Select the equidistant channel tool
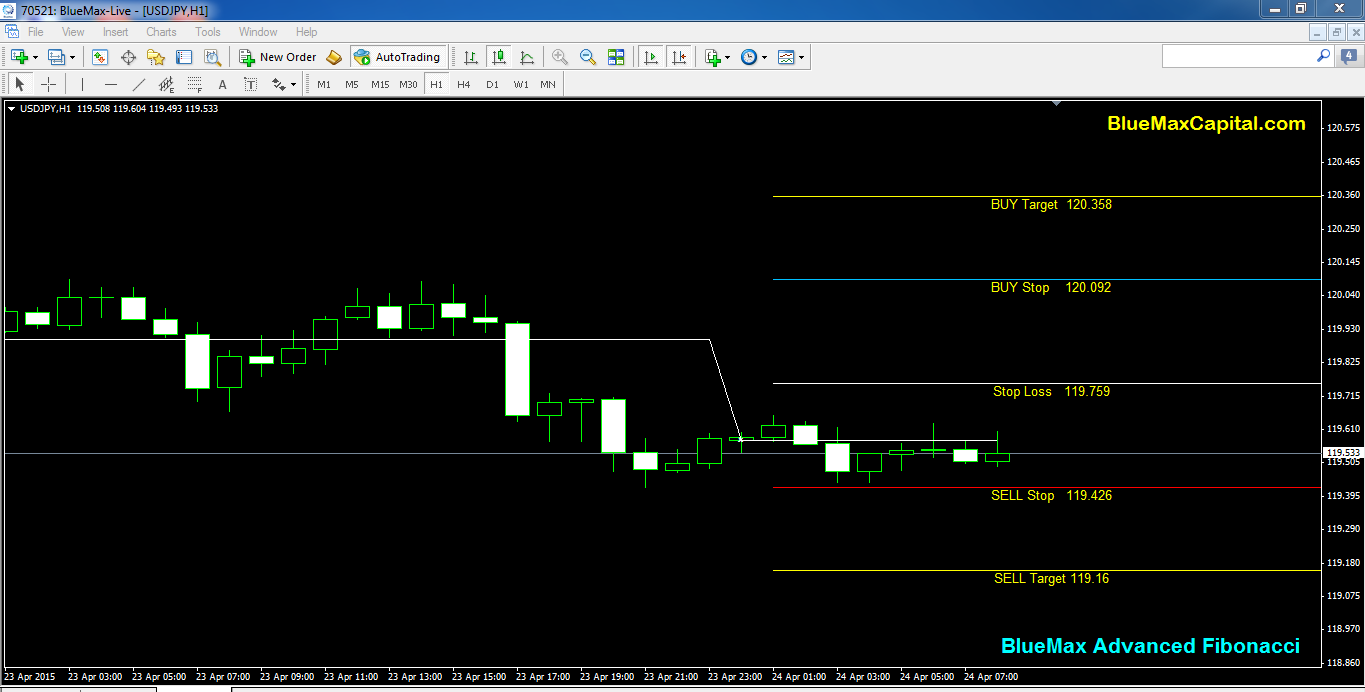This screenshot has height=692, width=1365. (166, 84)
